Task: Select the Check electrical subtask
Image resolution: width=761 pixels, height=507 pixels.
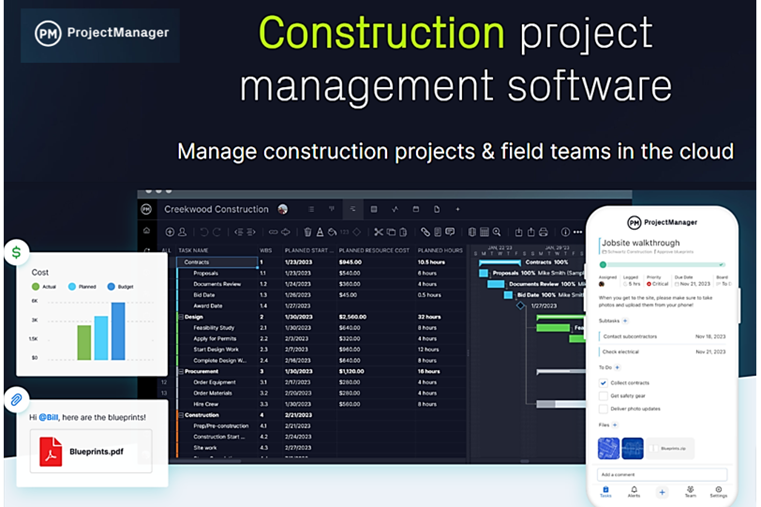Action: [x=662, y=352]
